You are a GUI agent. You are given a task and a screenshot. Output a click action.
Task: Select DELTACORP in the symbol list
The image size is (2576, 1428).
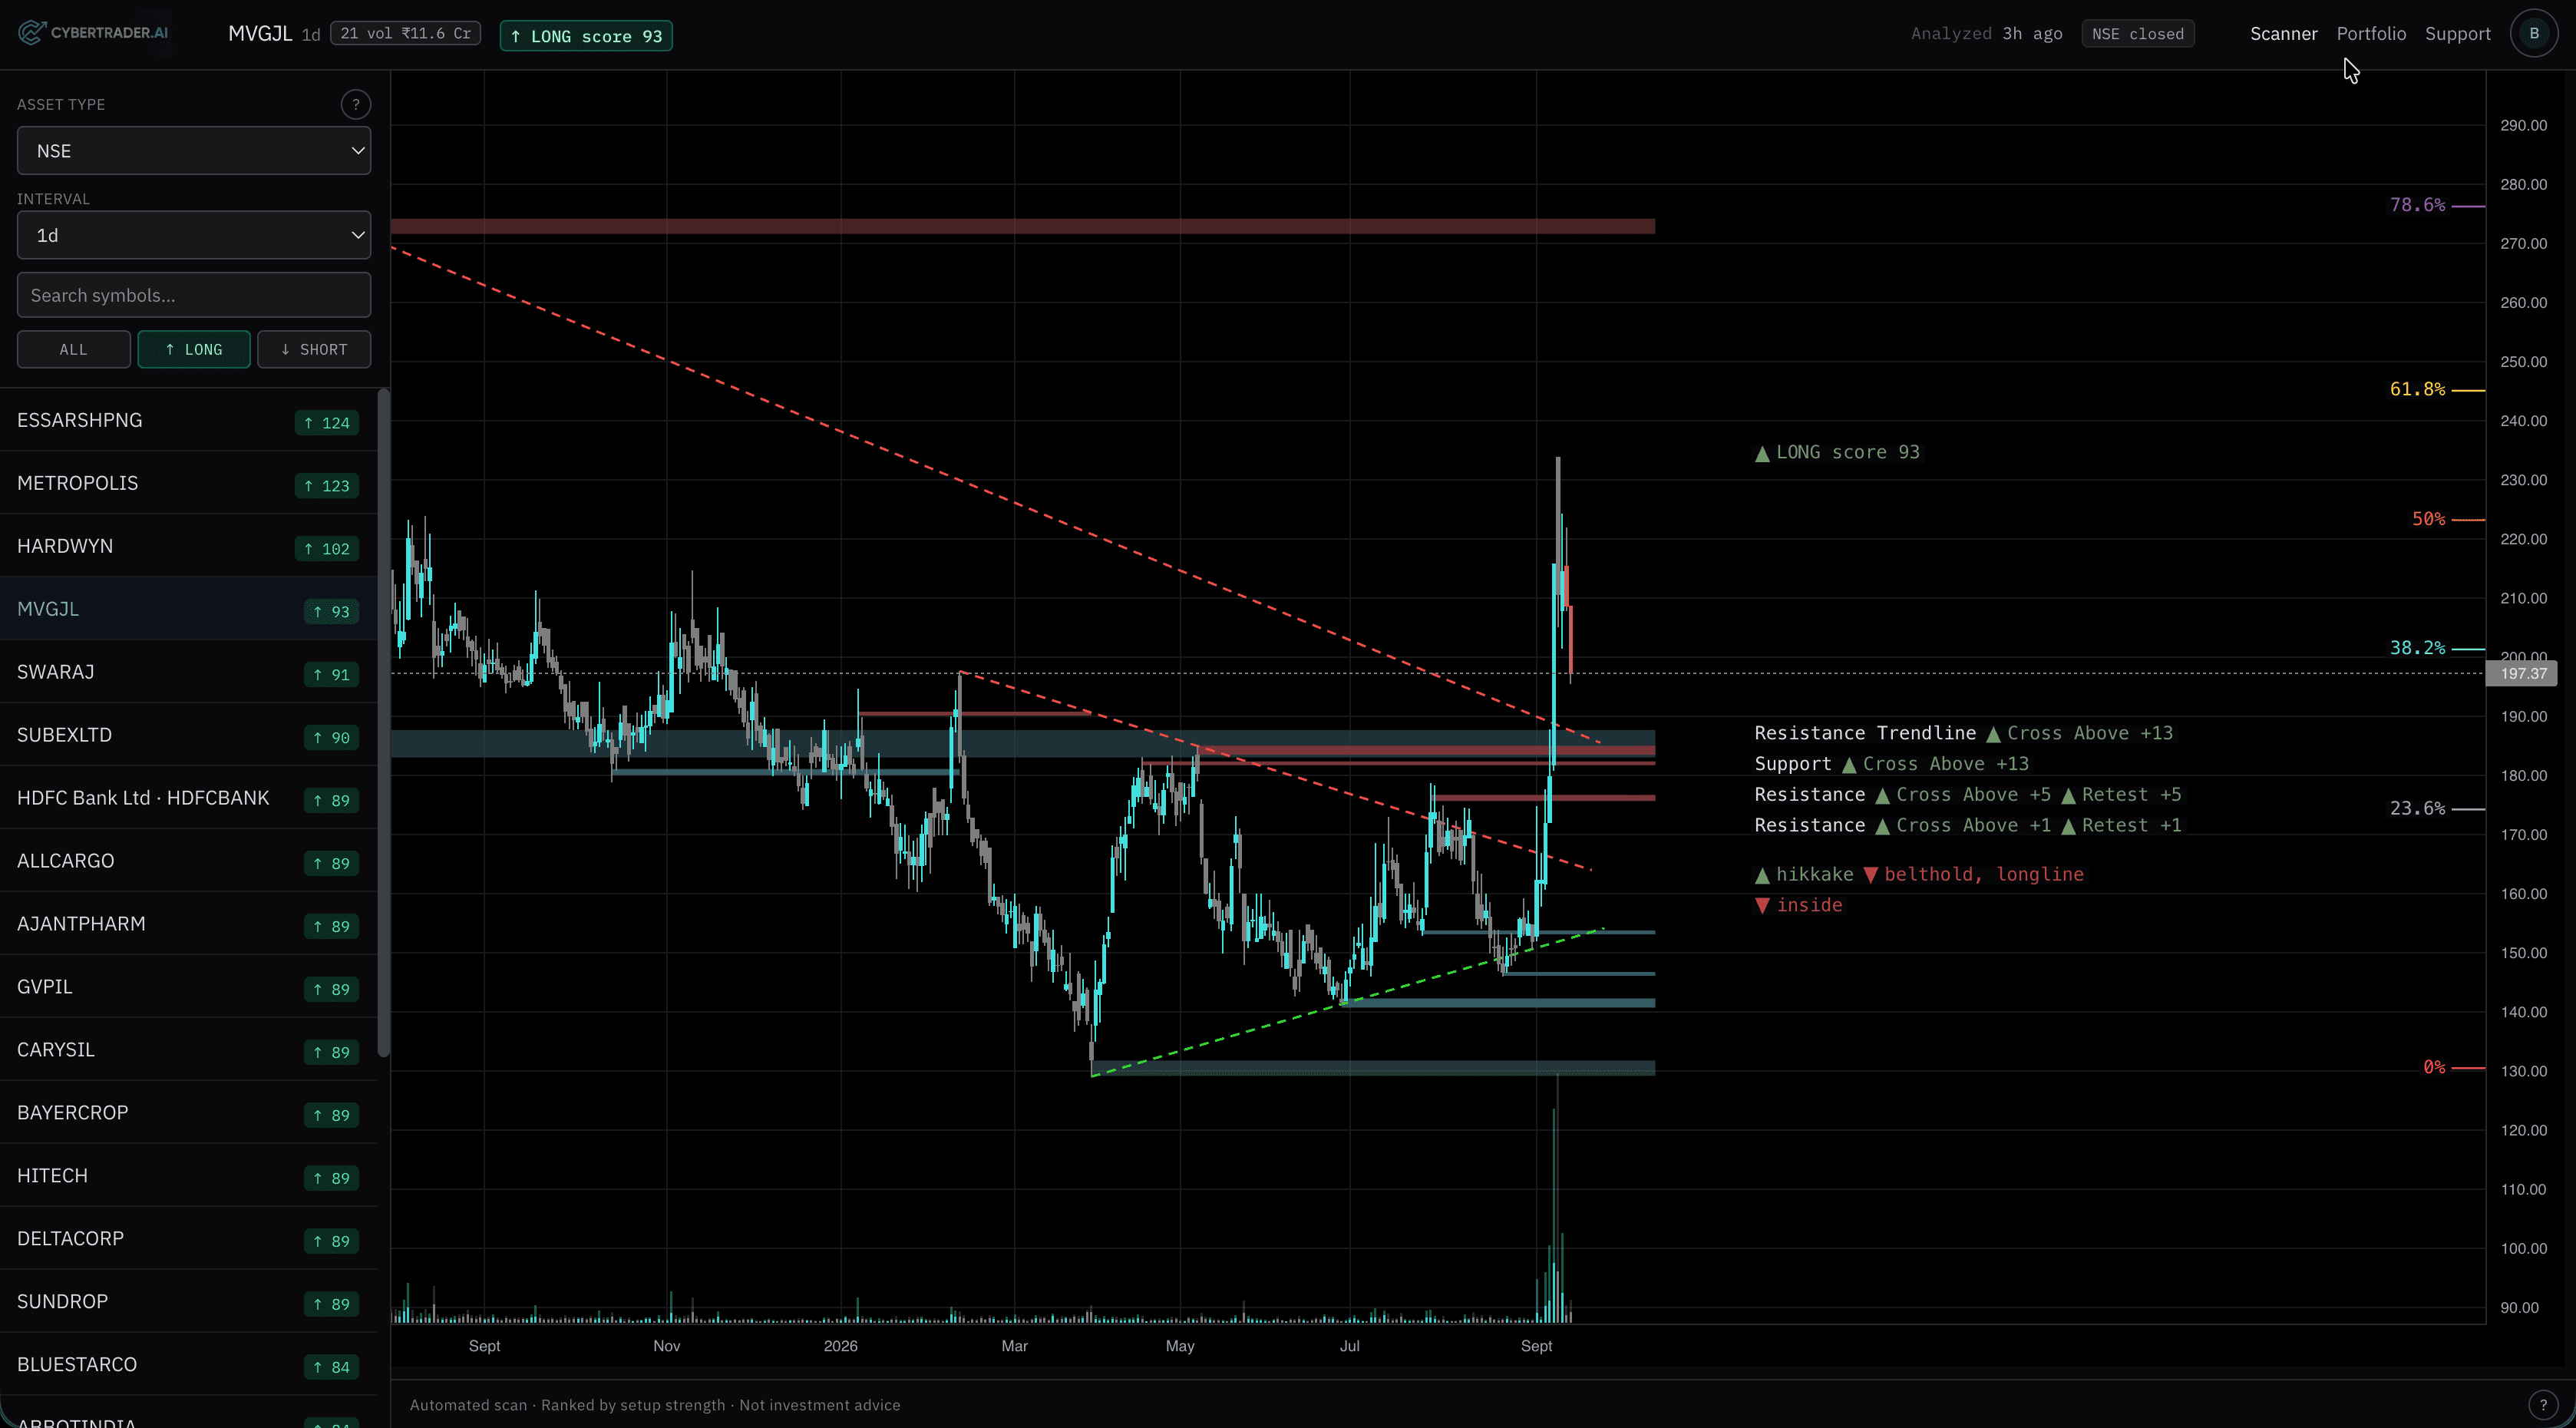point(189,1239)
